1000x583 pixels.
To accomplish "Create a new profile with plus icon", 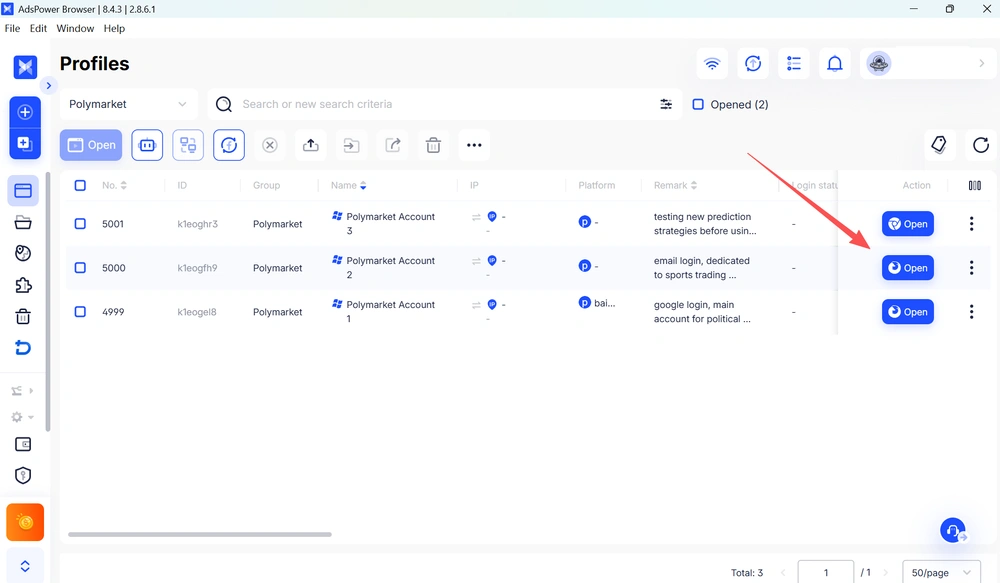I will 25,112.
